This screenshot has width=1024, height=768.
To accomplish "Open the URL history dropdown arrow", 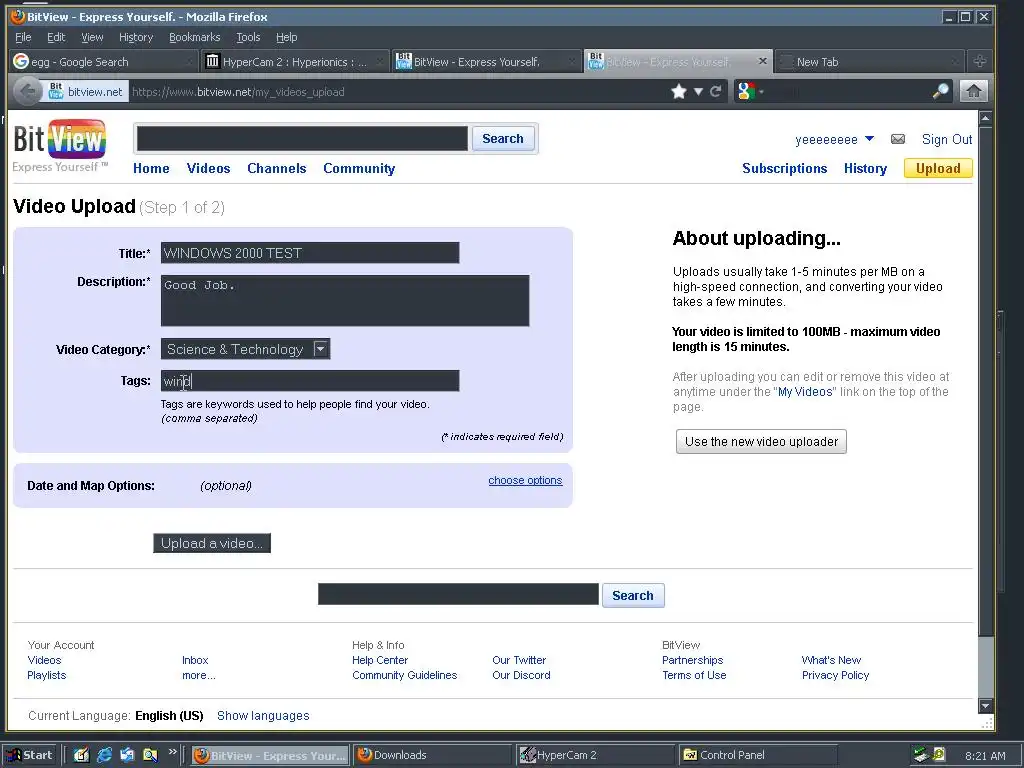I will 698,91.
